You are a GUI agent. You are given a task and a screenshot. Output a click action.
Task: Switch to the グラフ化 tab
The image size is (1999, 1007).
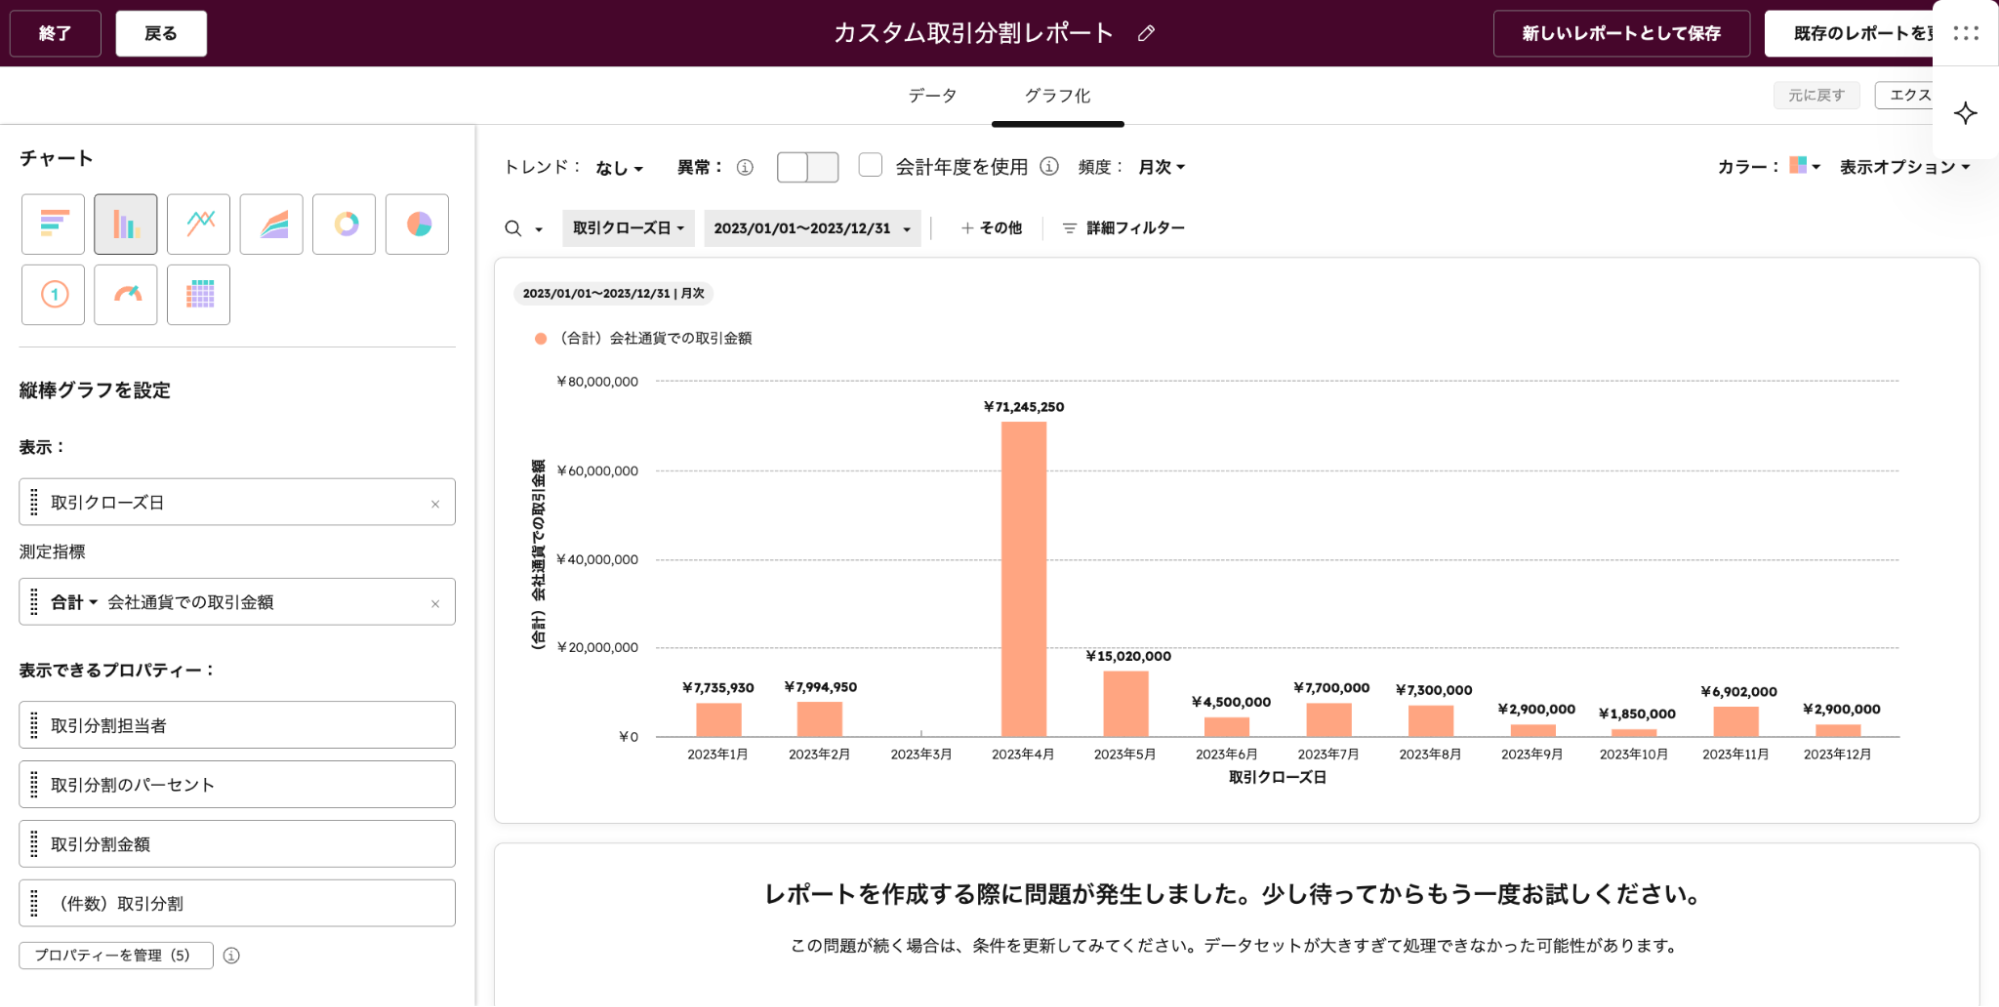[x=1057, y=96]
